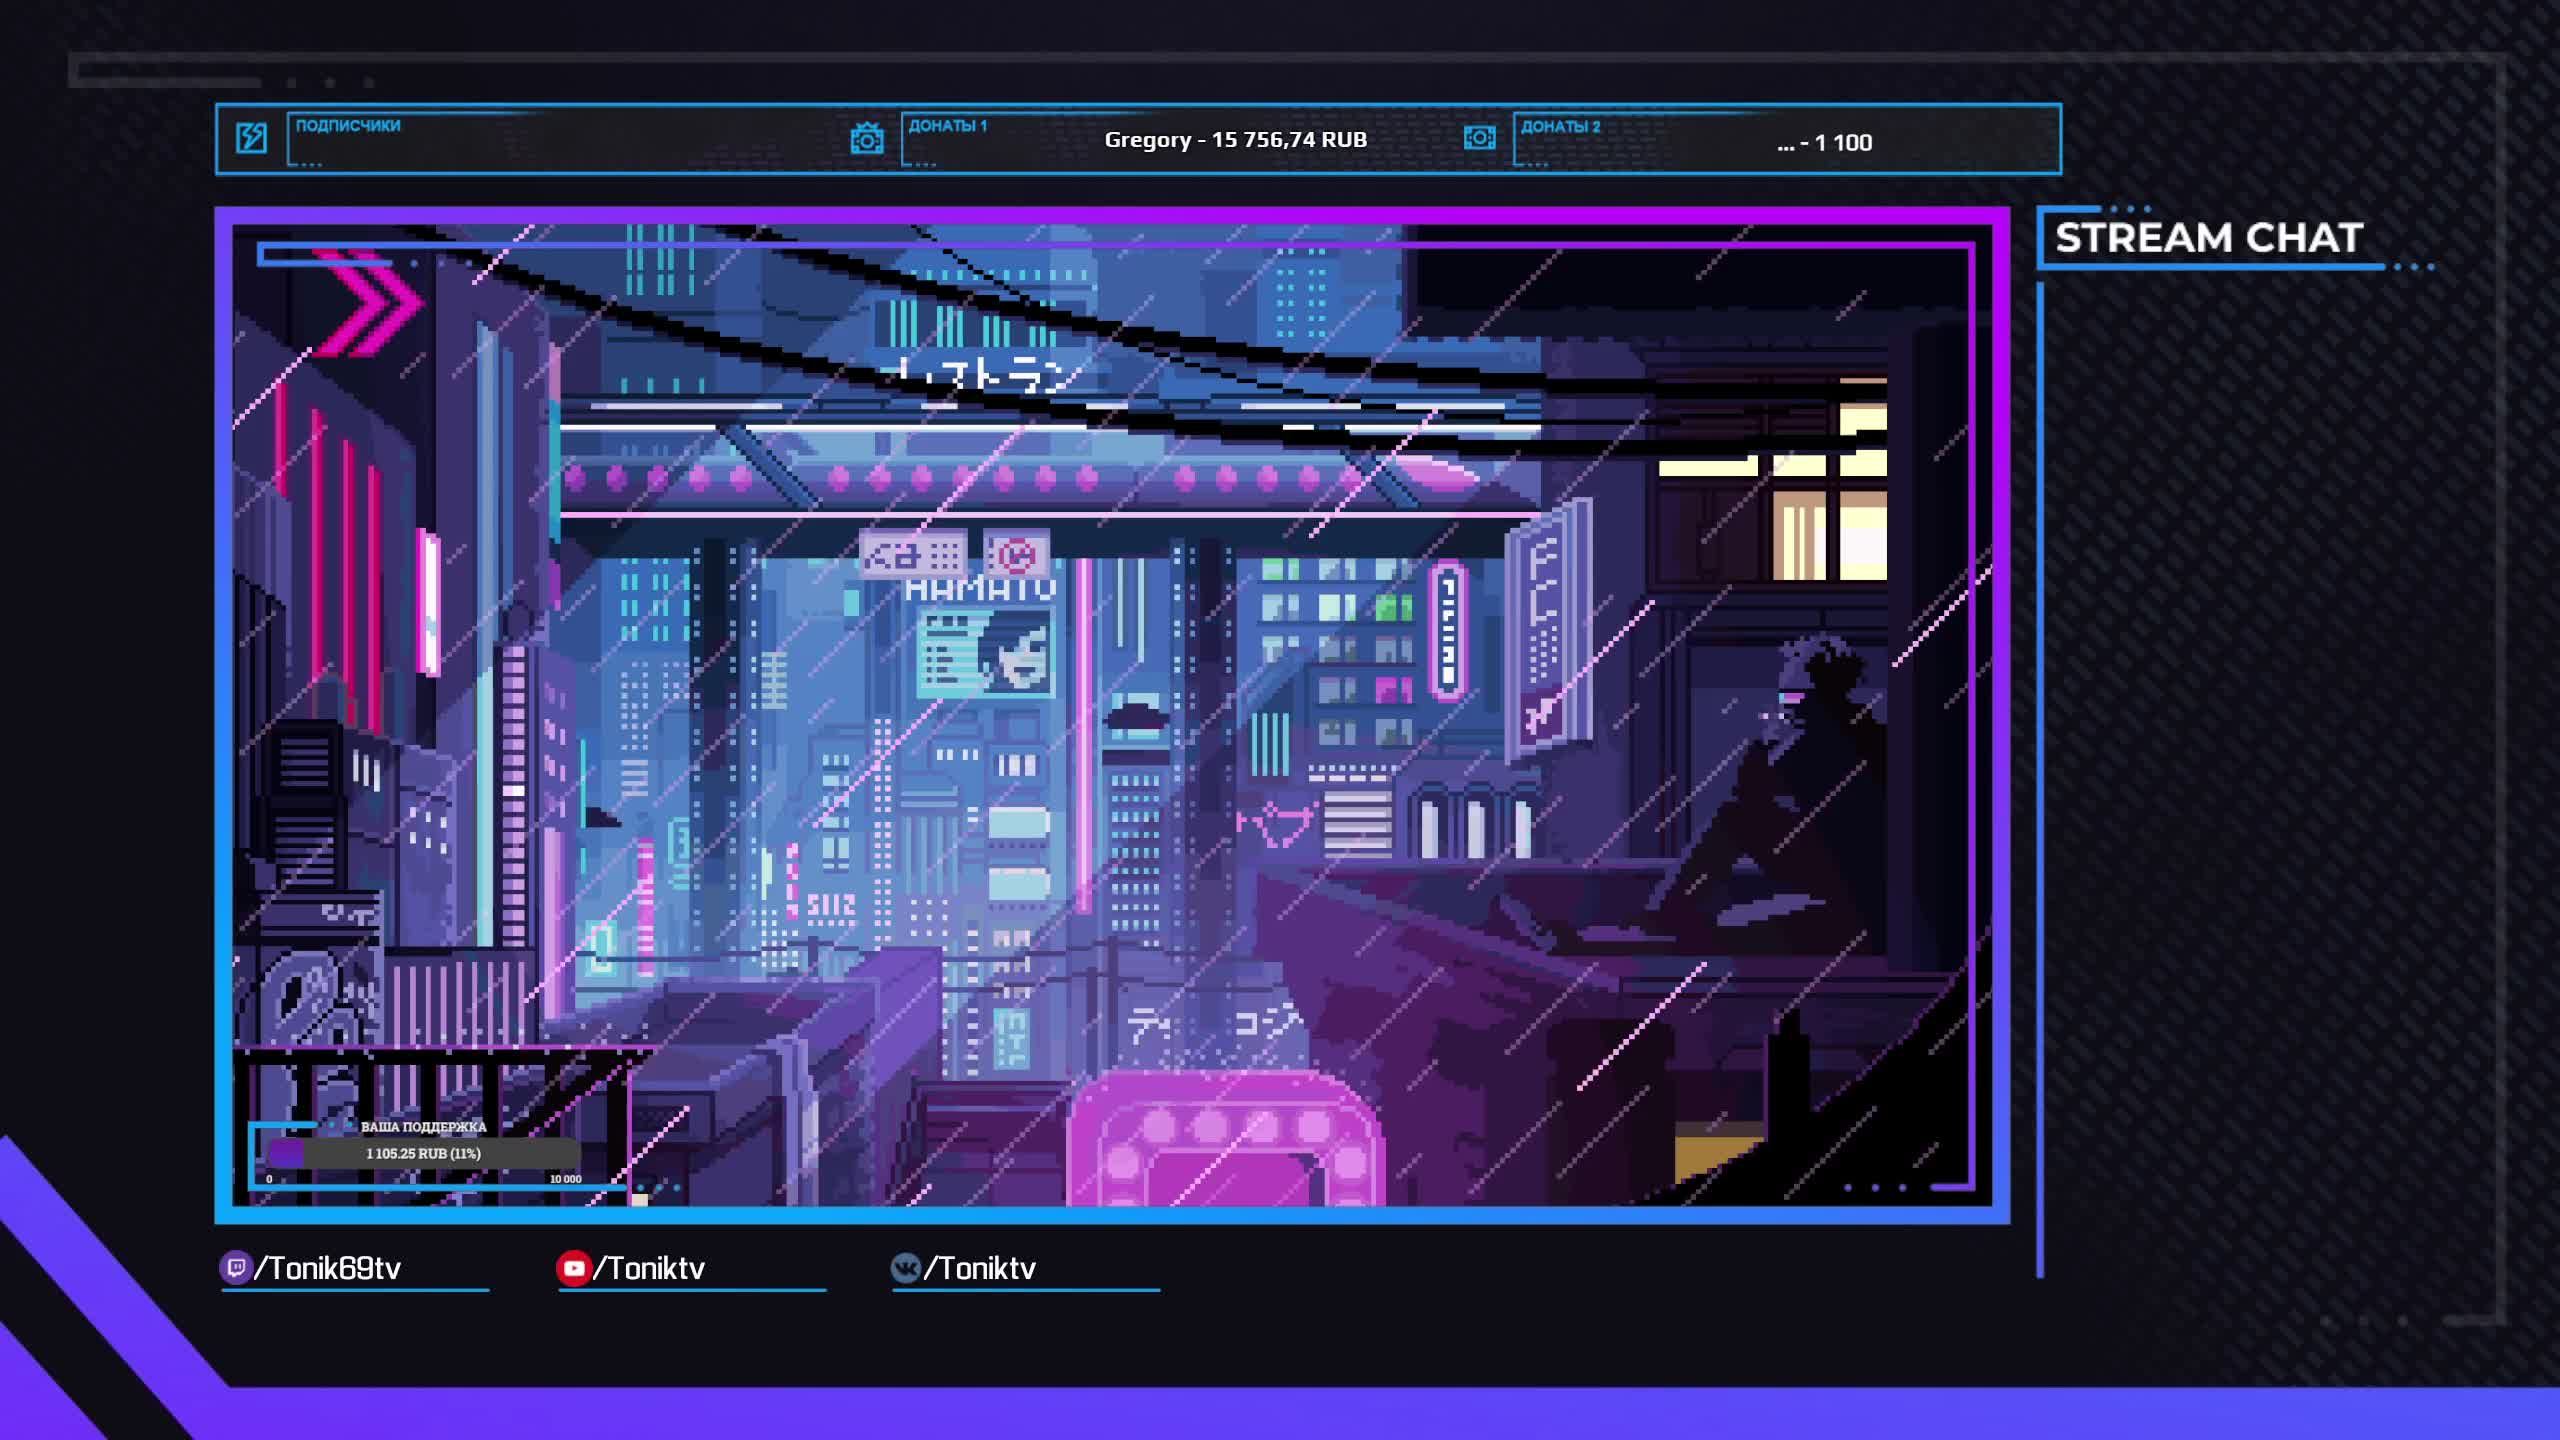Image resolution: width=2560 pixels, height=1440 pixels.
Task: Click the pink double-chevron neon sign
Action: (370, 304)
